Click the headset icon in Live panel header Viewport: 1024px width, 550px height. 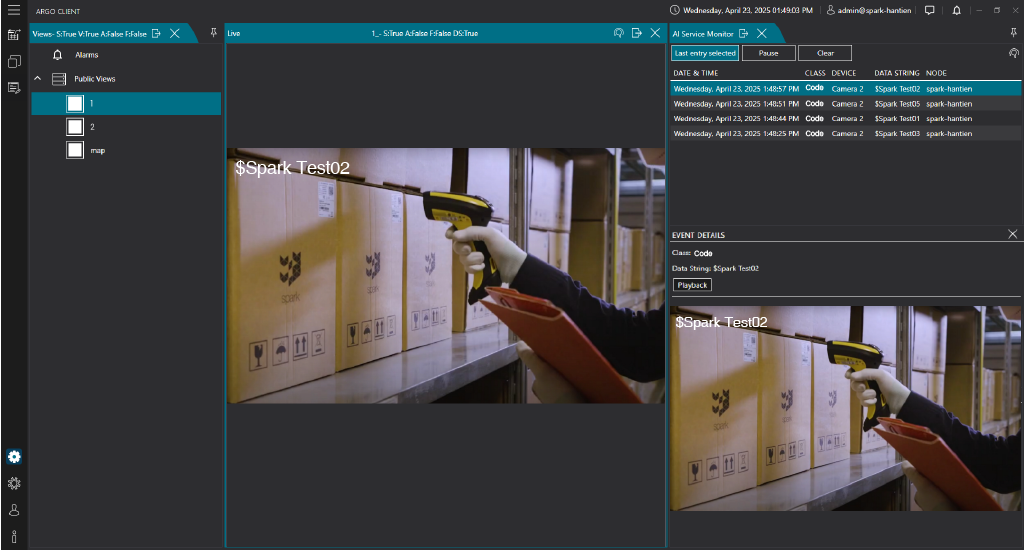pos(619,33)
